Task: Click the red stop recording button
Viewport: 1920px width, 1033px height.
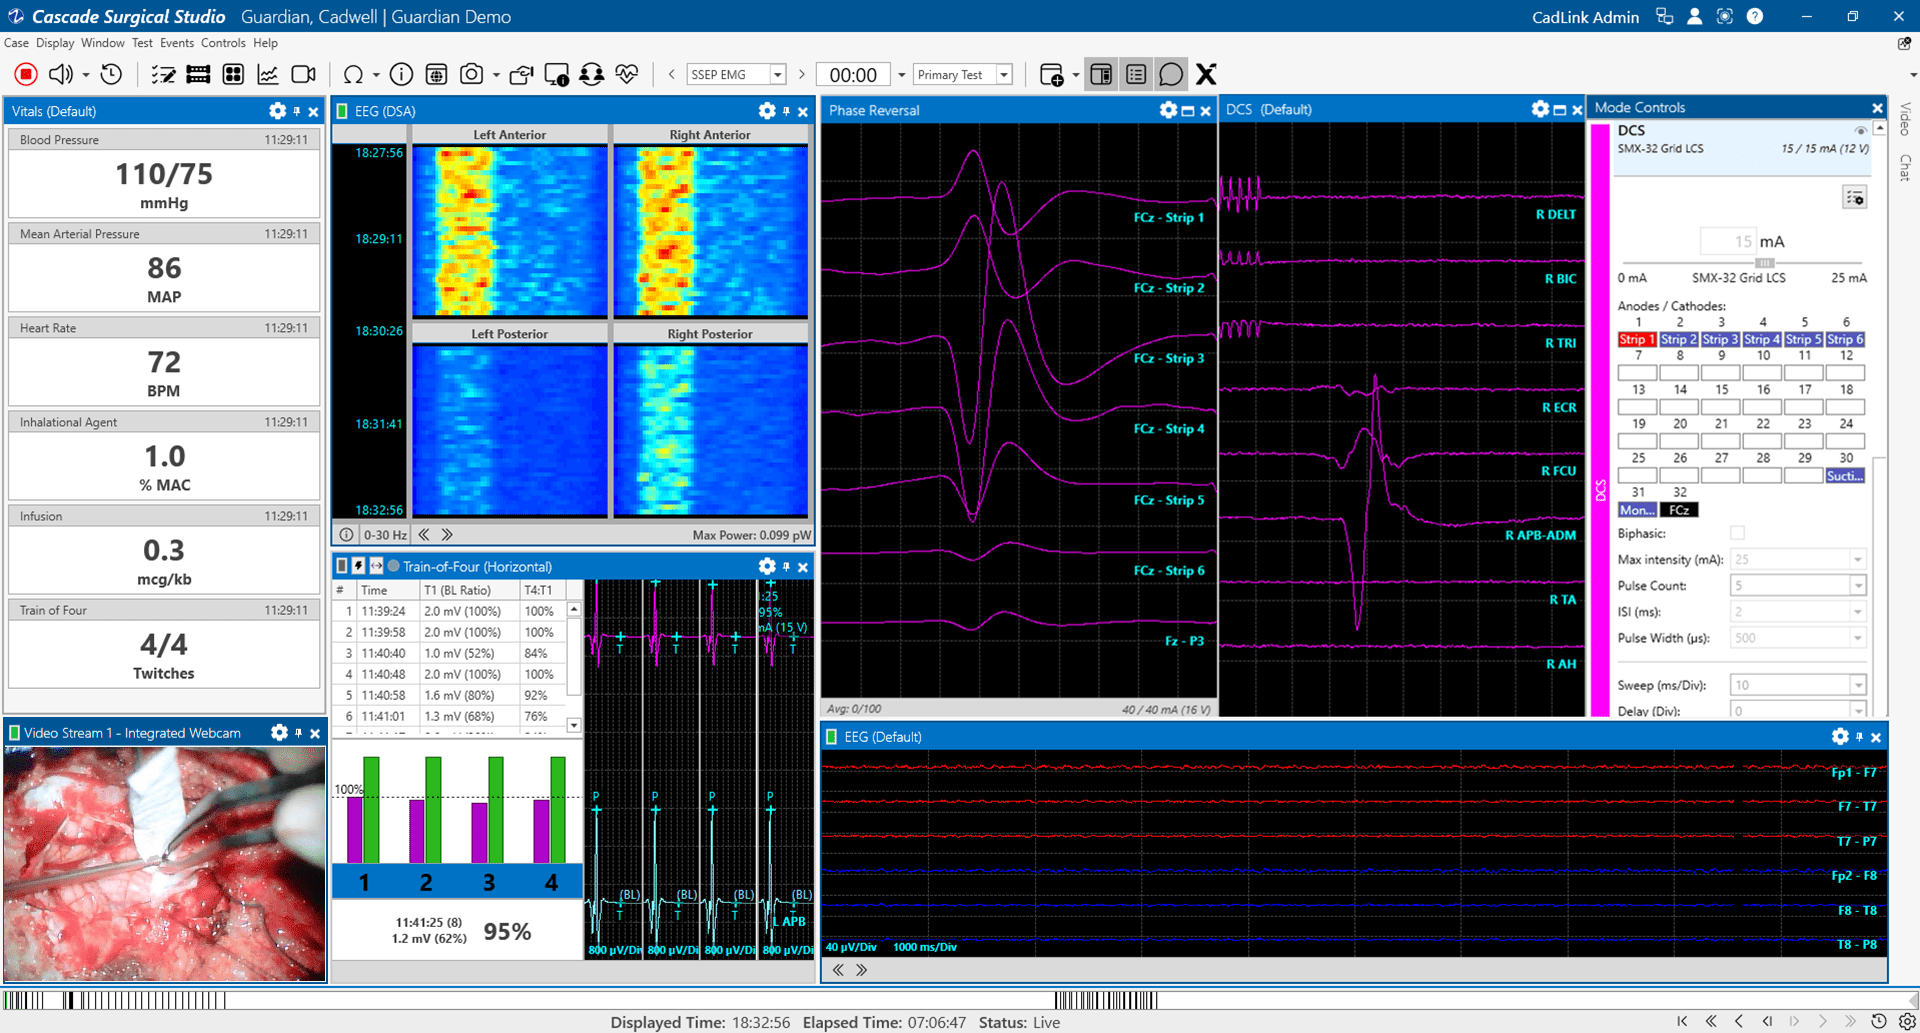Action: 26,74
